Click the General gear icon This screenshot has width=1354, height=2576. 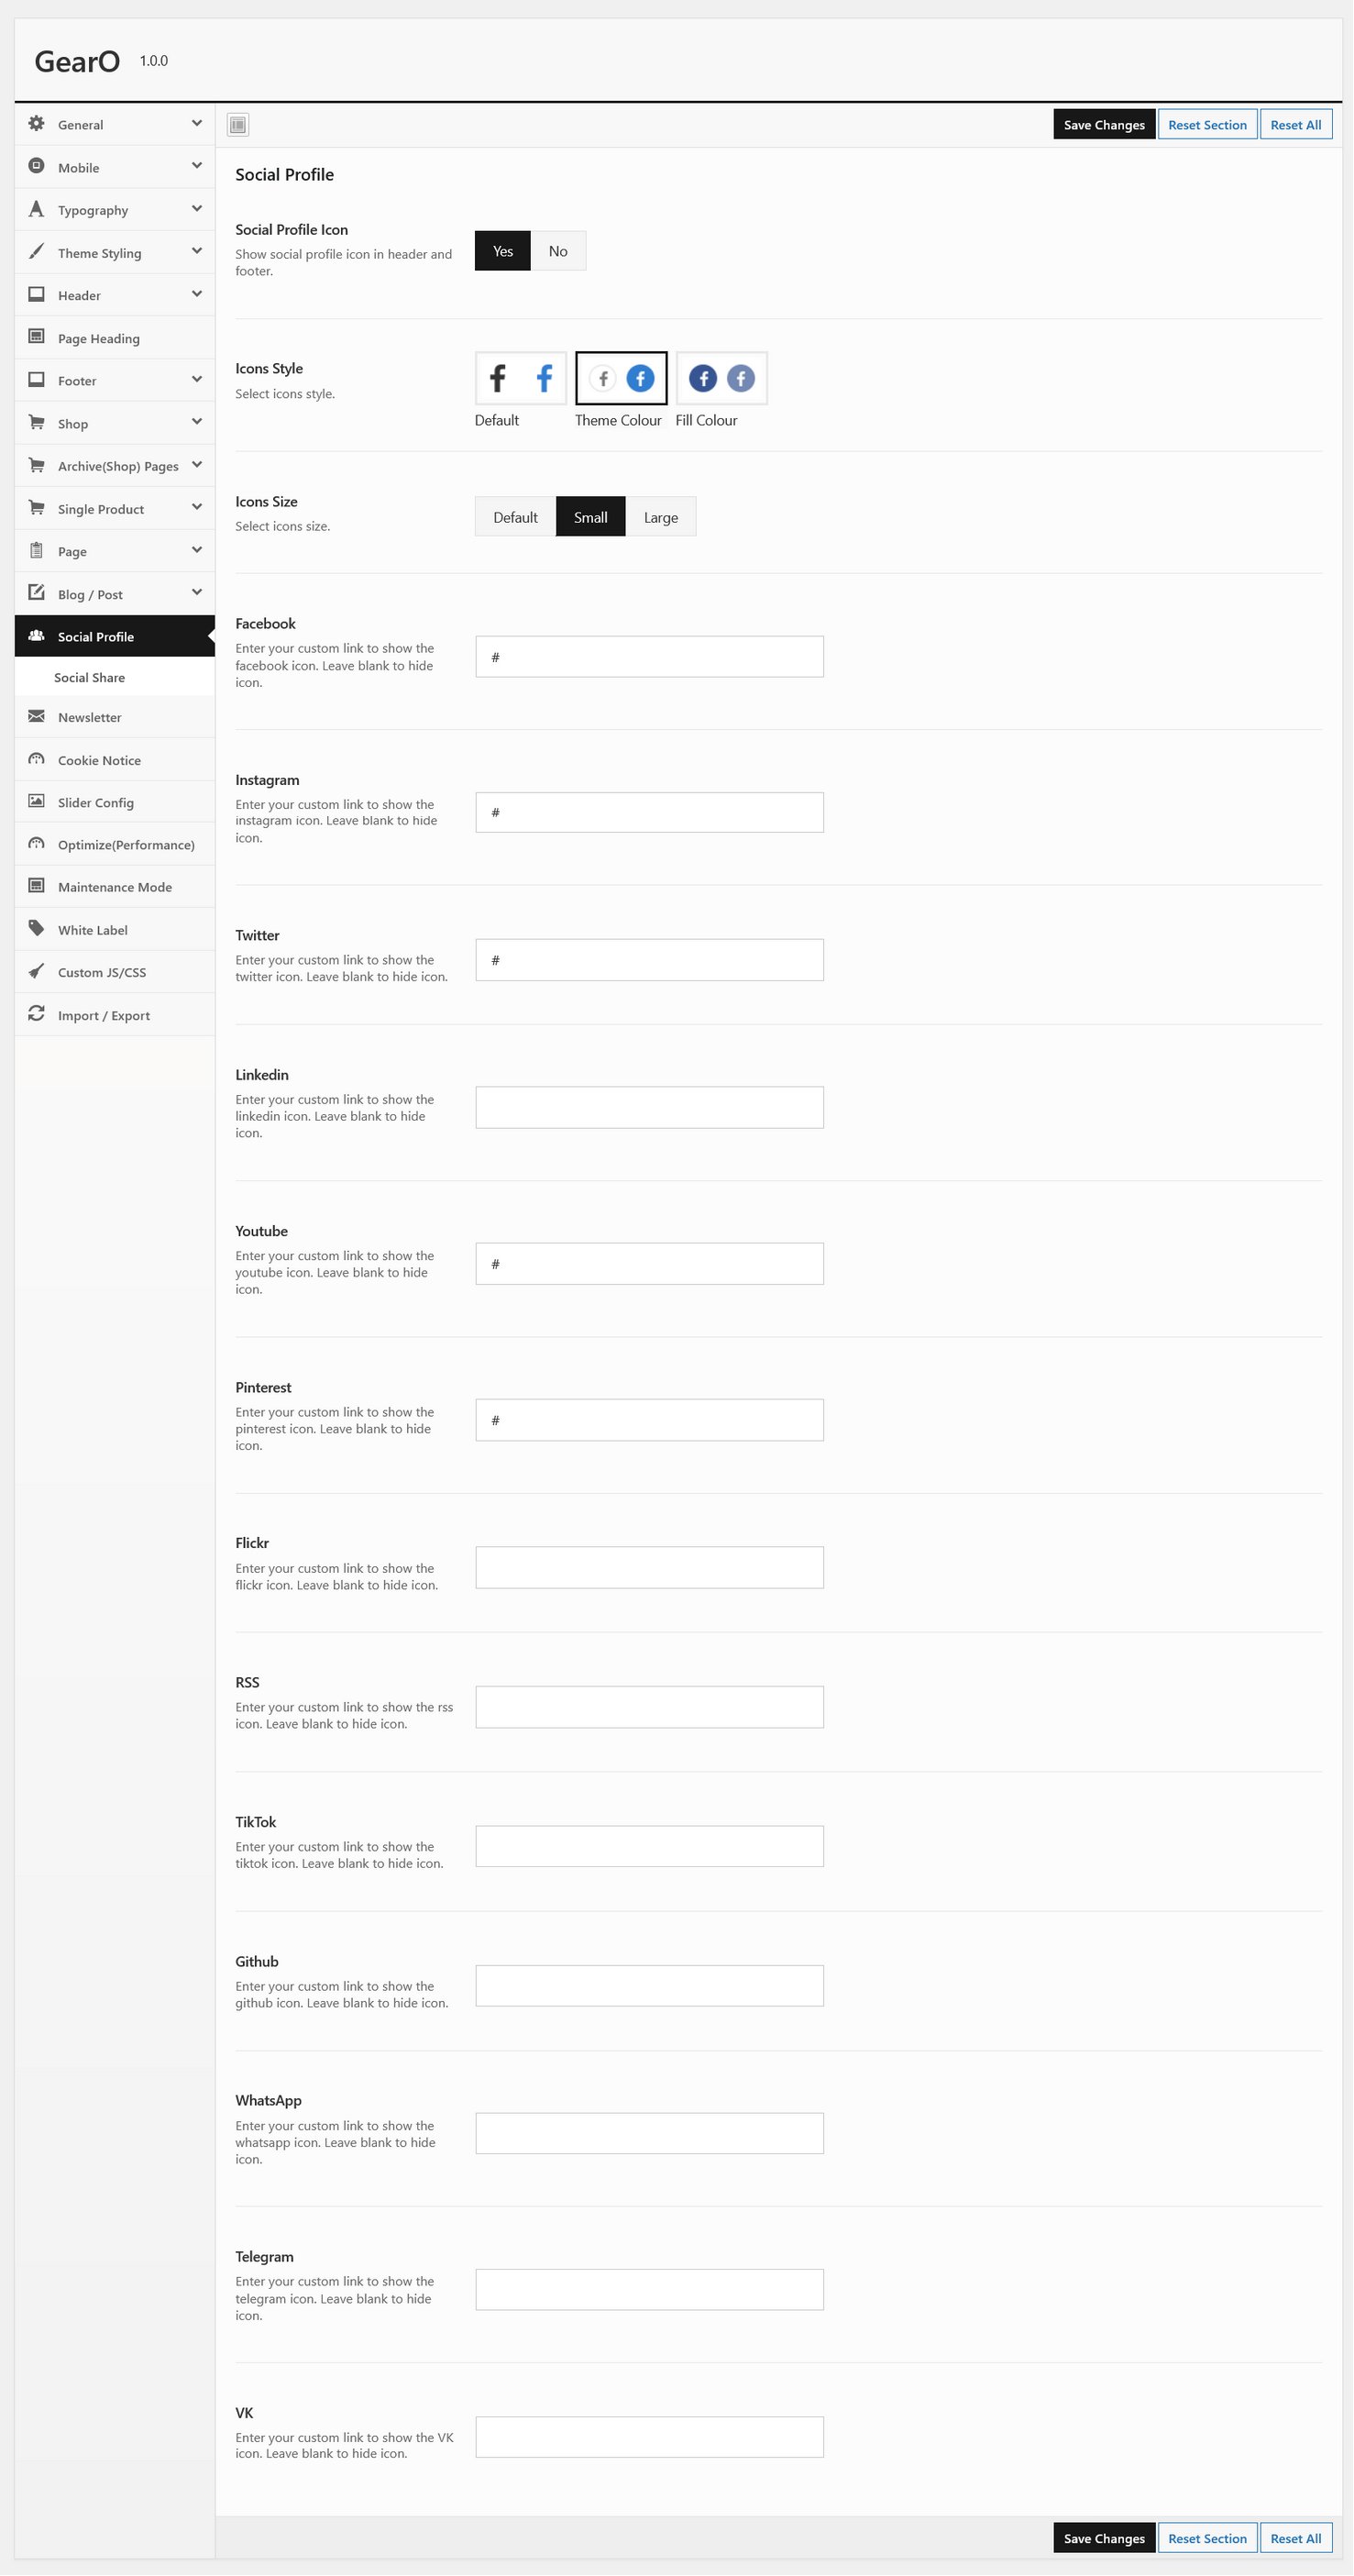37,124
